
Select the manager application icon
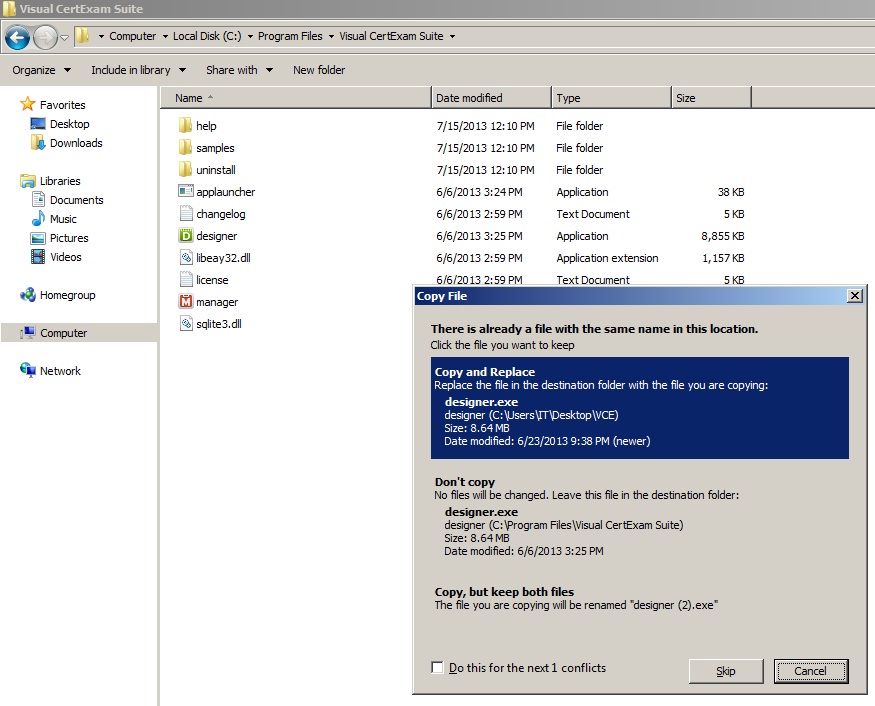click(x=186, y=301)
